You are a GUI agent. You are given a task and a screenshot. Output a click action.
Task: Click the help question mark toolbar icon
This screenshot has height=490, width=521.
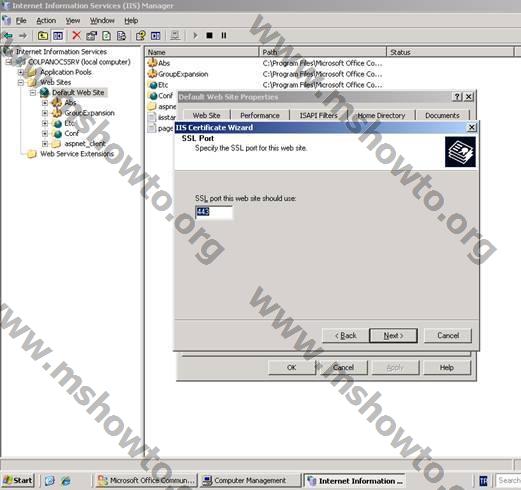[x=140, y=35]
